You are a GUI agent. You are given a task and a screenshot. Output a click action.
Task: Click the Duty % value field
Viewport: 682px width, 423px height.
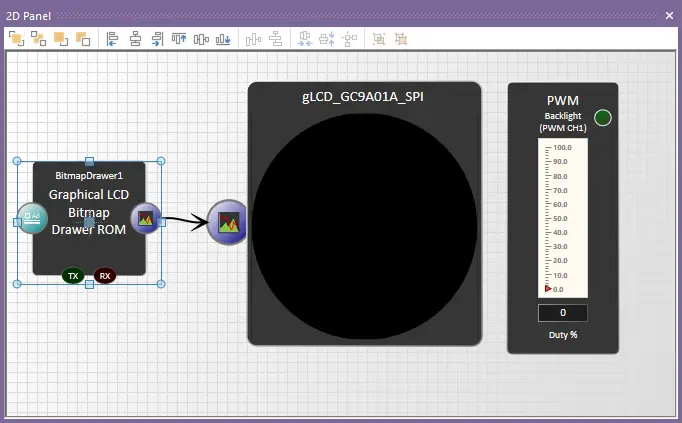(563, 313)
